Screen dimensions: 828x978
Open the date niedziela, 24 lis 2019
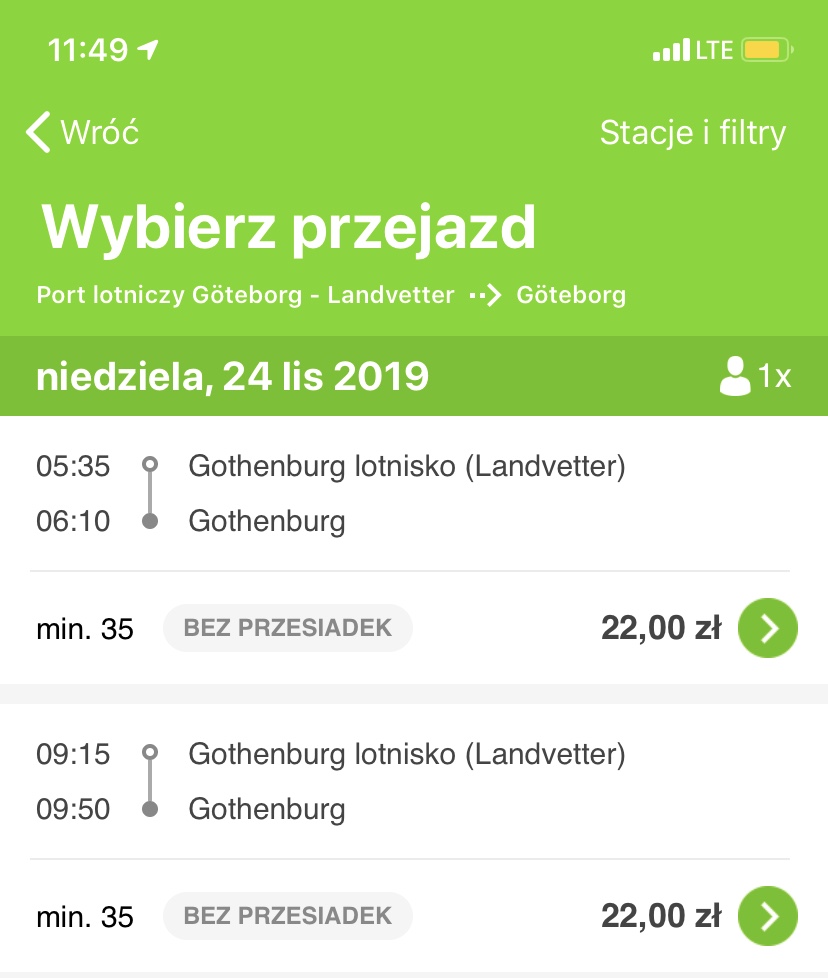click(233, 376)
